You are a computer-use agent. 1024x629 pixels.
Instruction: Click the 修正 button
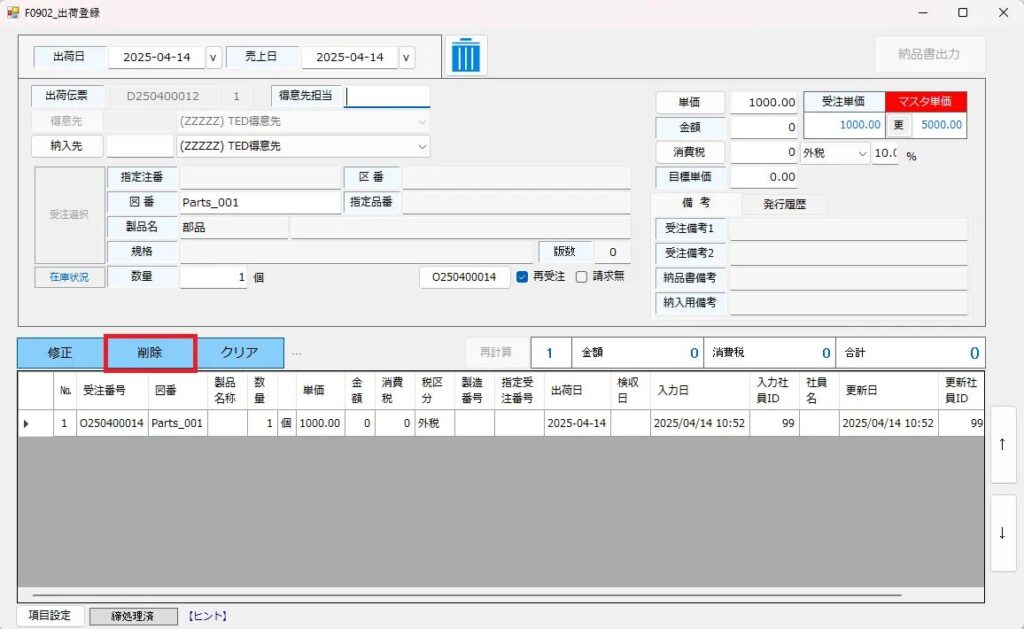(x=60, y=353)
